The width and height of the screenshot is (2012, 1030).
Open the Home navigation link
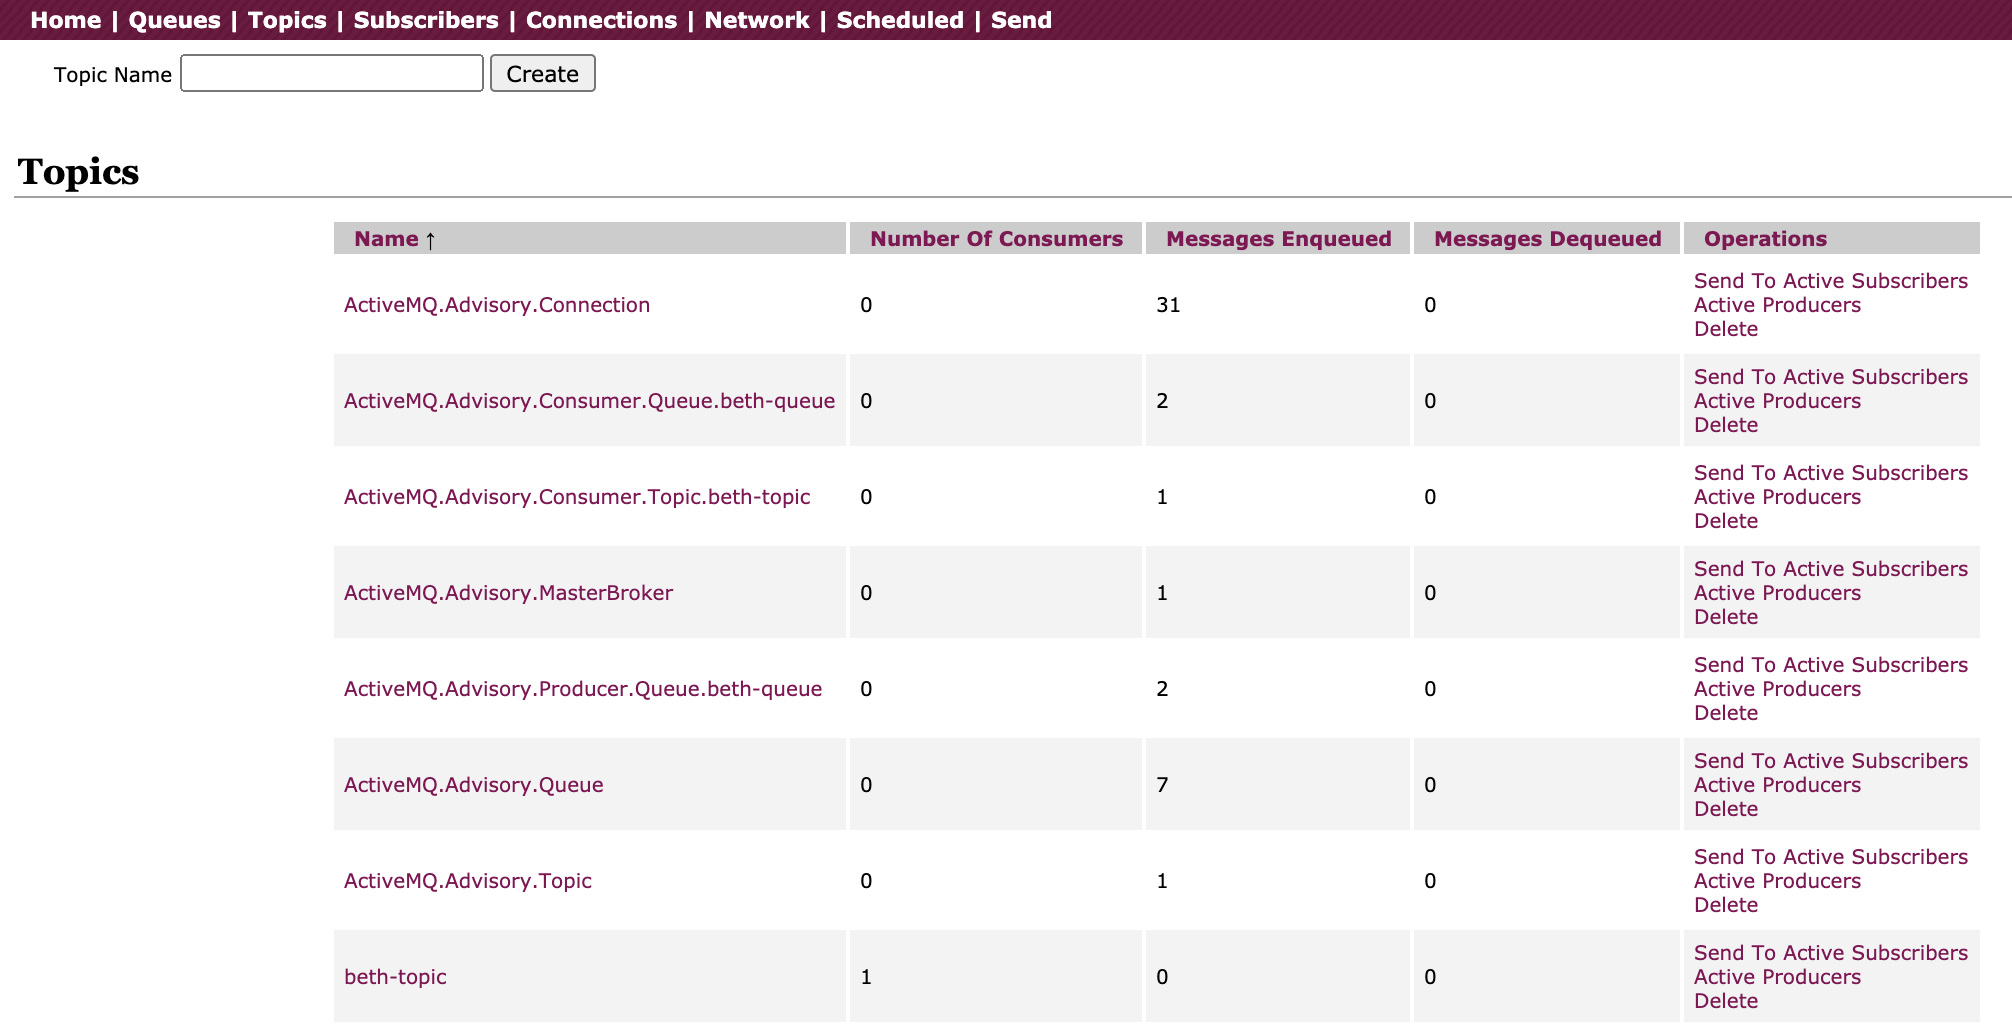coord(65,20)
